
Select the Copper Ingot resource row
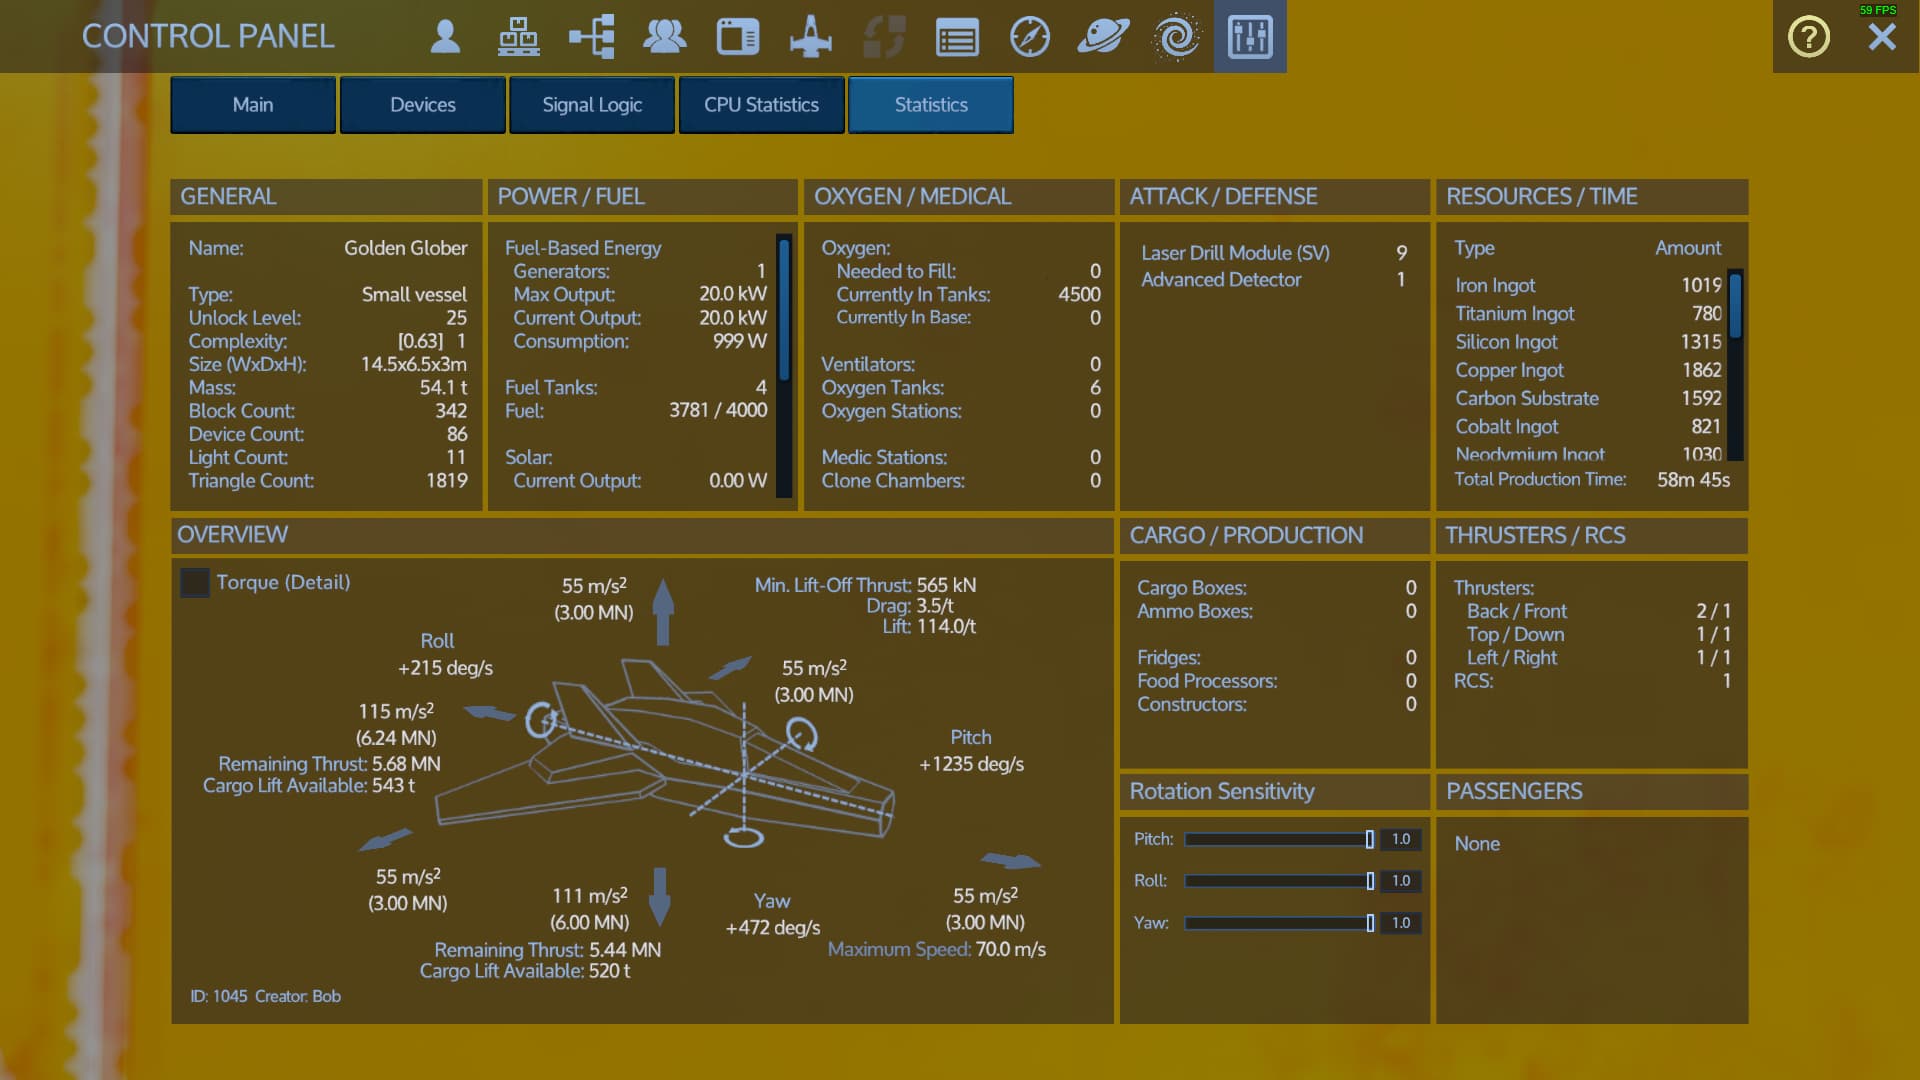pyautogui.click(x=1588, y=370)
